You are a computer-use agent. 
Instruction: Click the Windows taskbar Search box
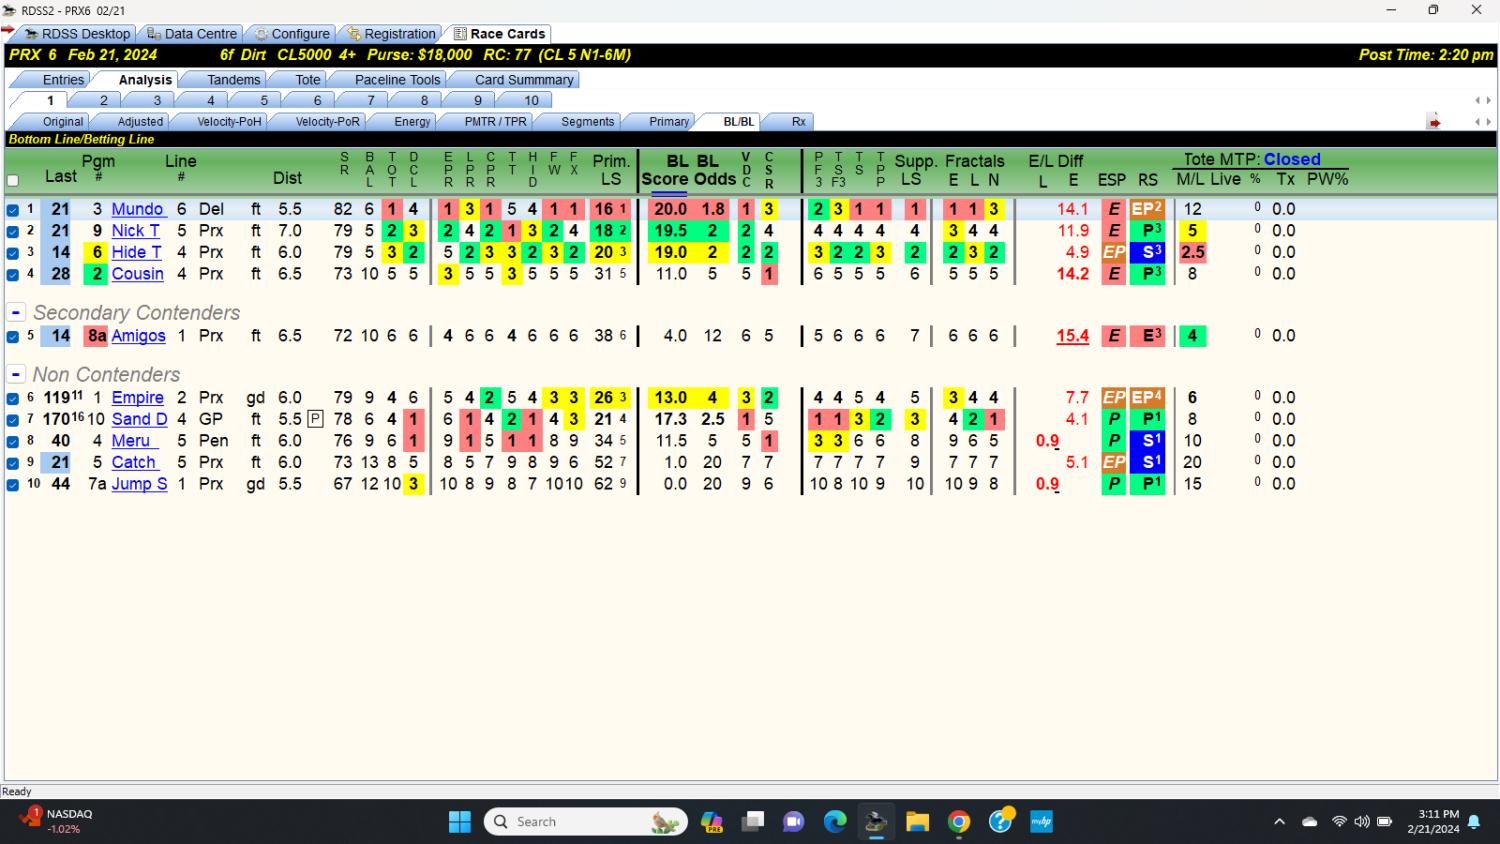(x=586, y=822)
